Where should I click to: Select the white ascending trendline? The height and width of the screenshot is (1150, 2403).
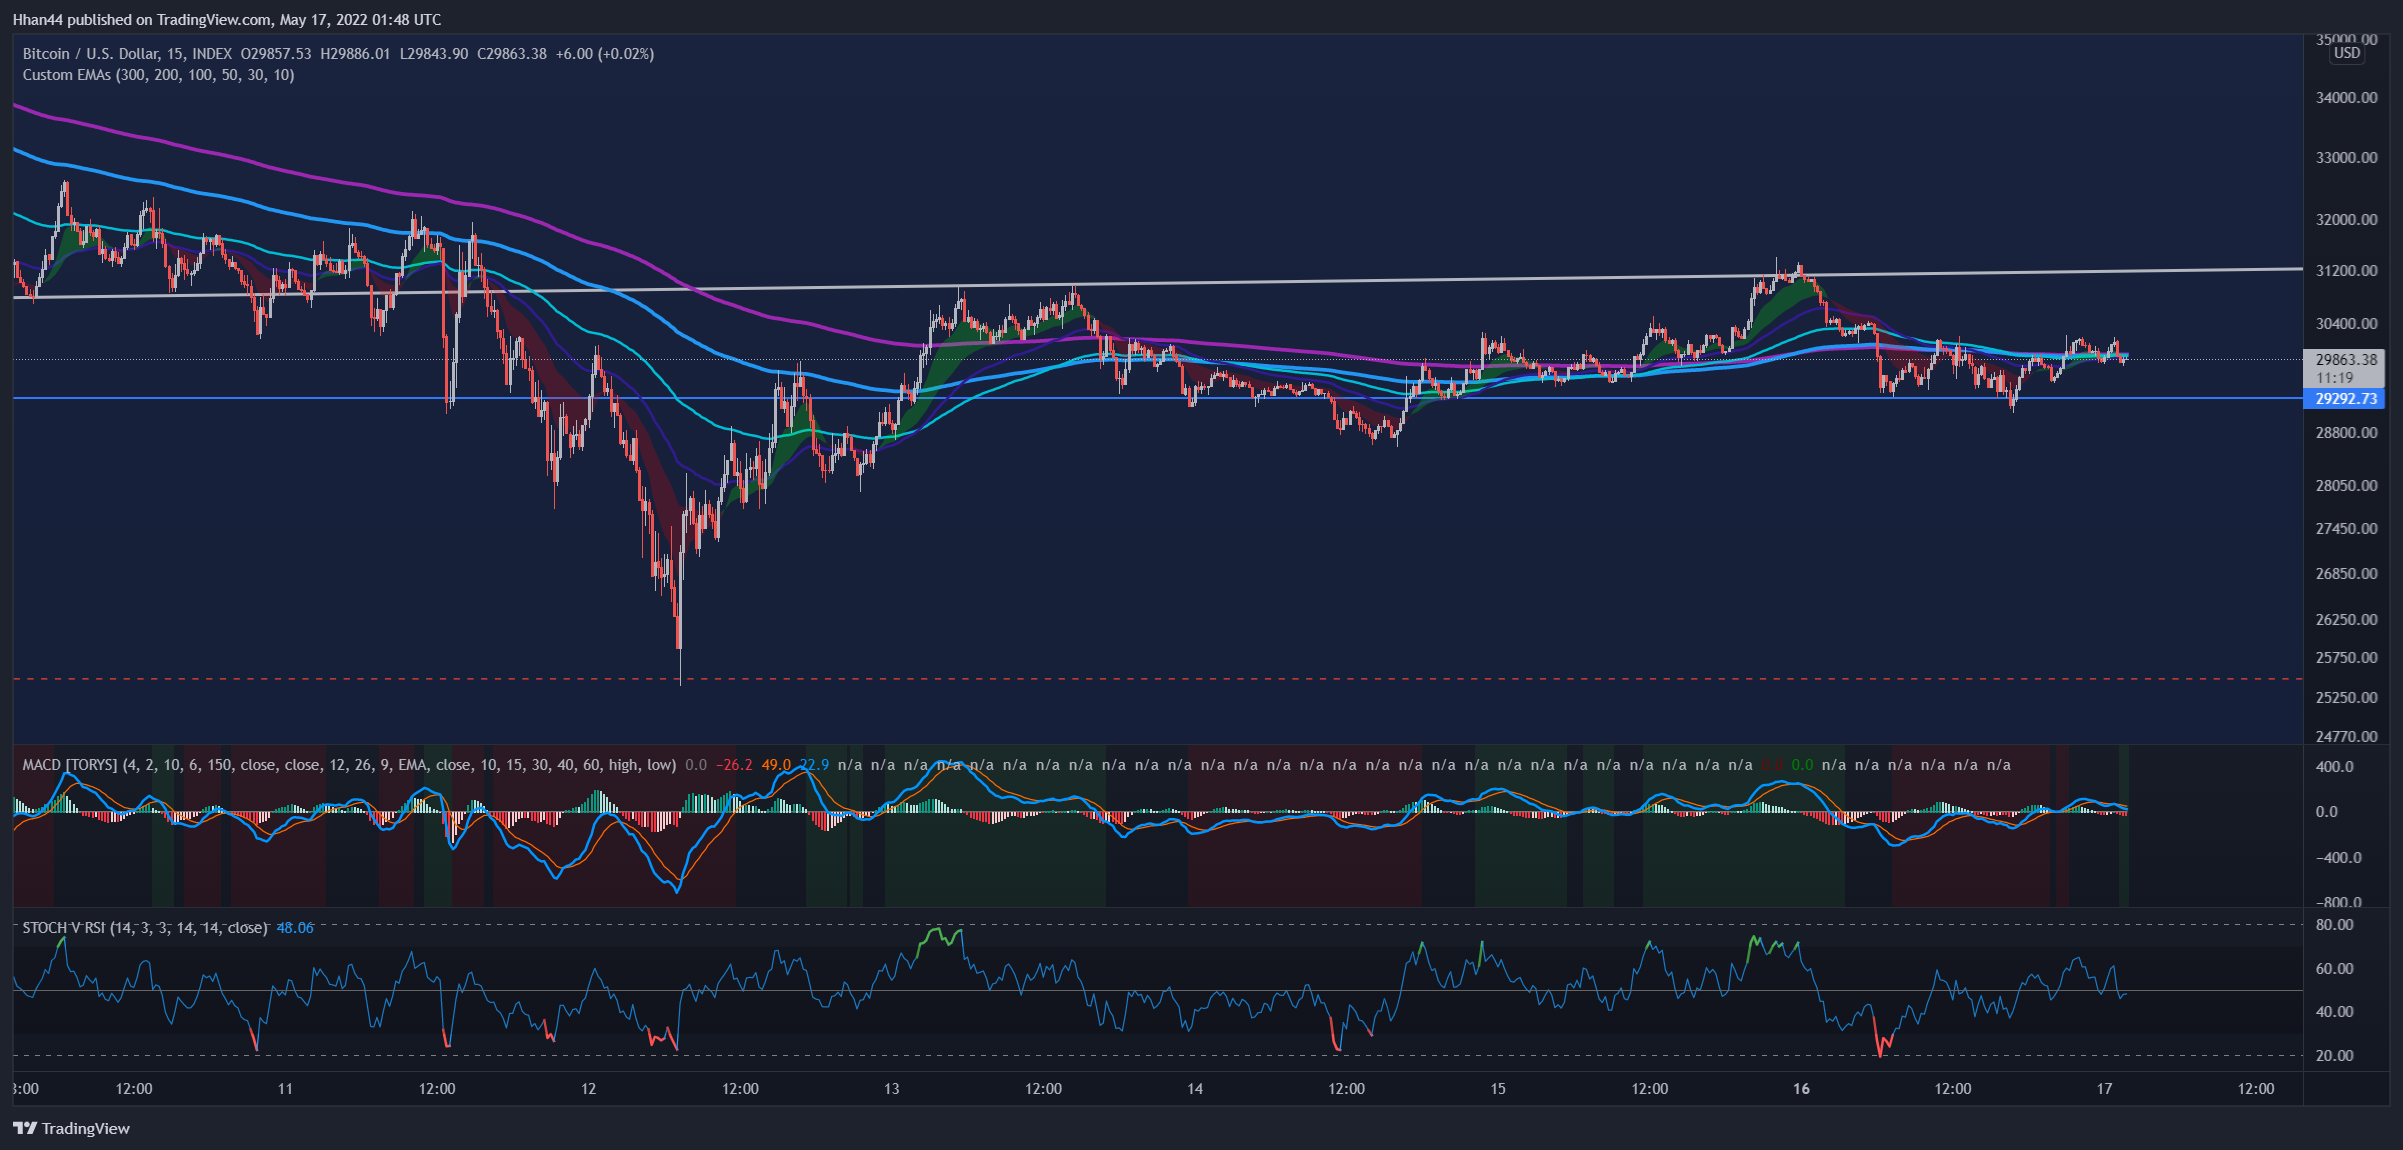[x=1157, y=283]
